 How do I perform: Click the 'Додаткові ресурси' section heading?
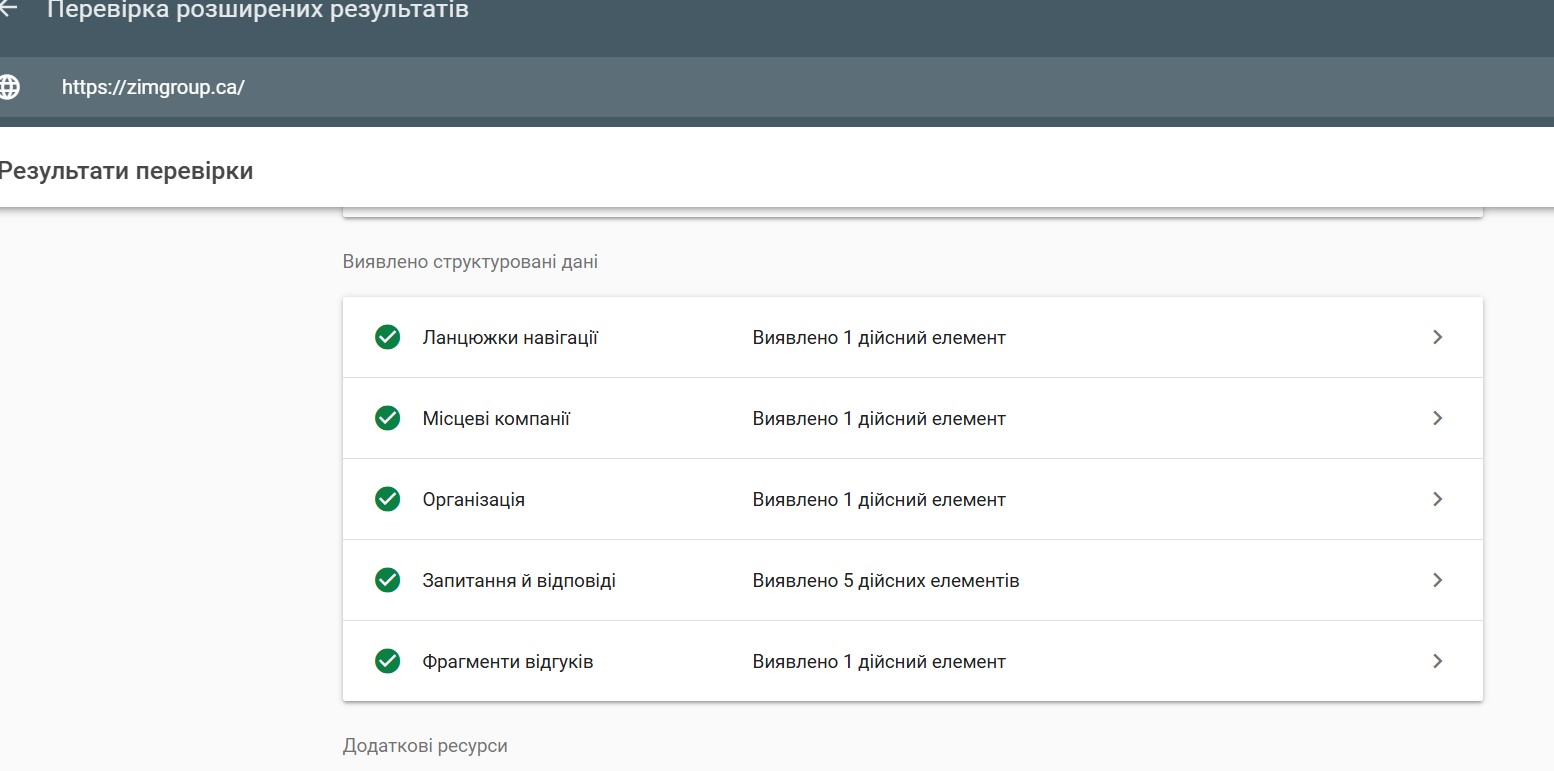[424, 746]
